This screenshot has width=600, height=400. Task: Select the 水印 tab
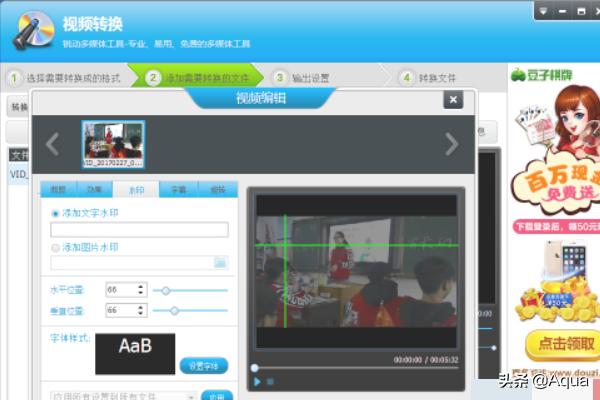tap(136, 190)
